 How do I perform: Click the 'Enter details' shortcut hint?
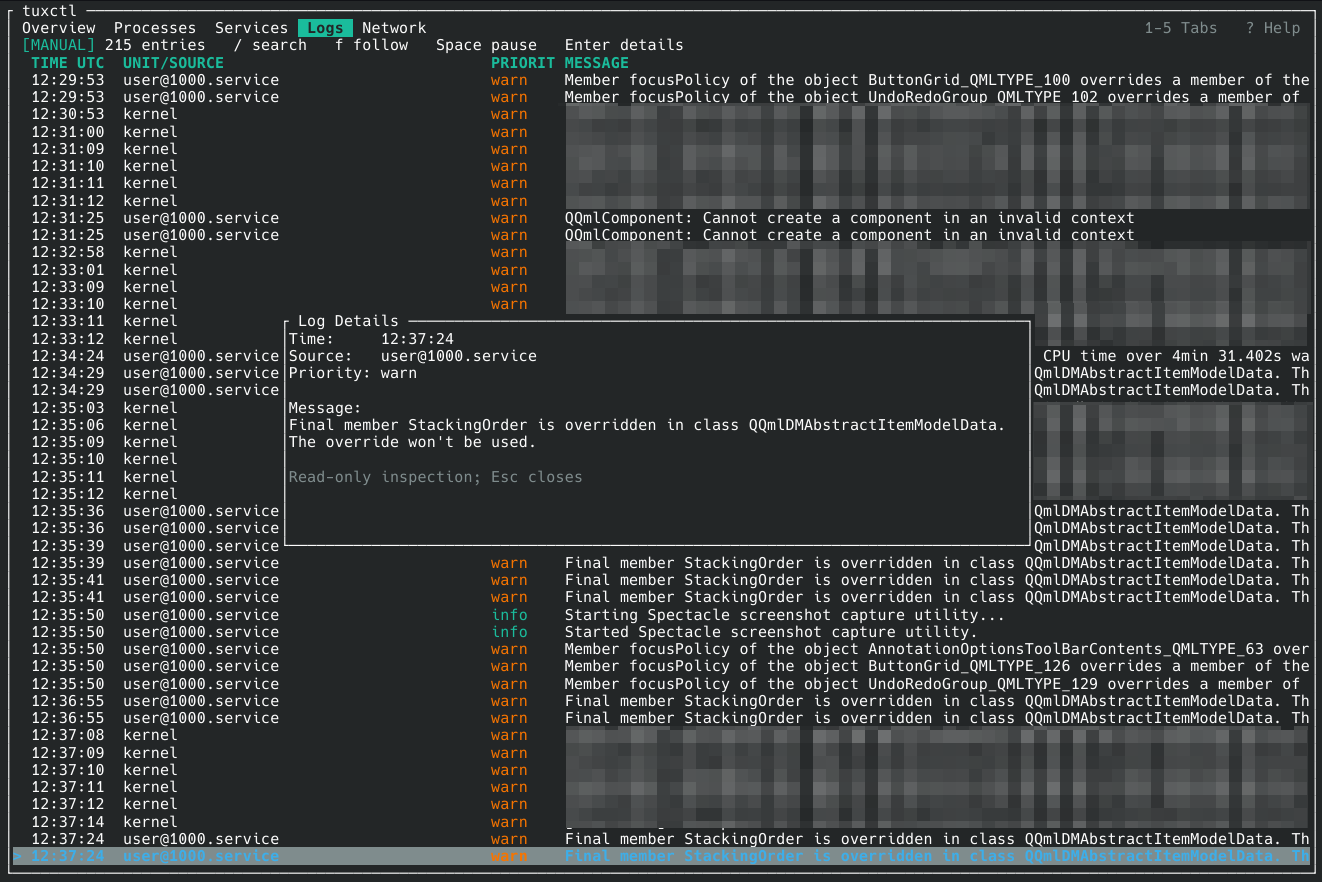coord(624,45)
